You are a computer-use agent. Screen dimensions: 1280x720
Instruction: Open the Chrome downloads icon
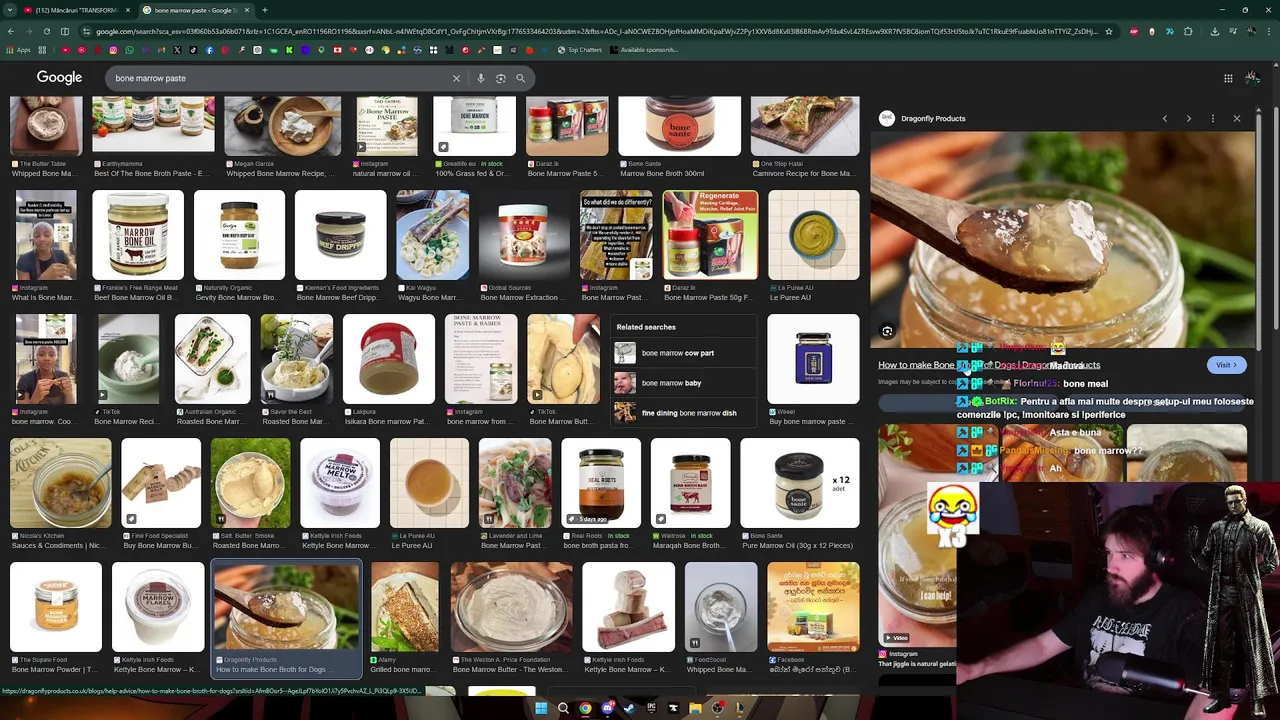pyautogui.click(x=1214, y=31)
